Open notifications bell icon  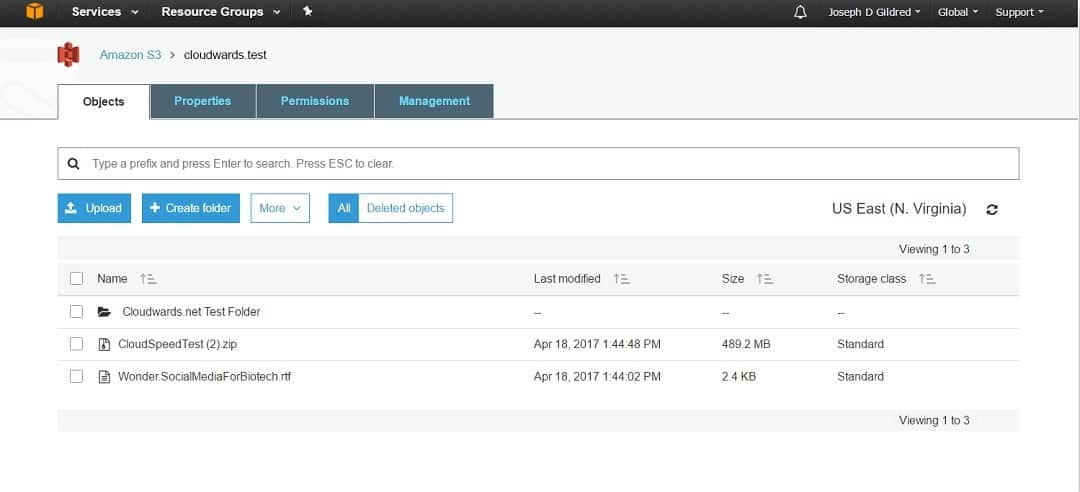pos(800,12)
